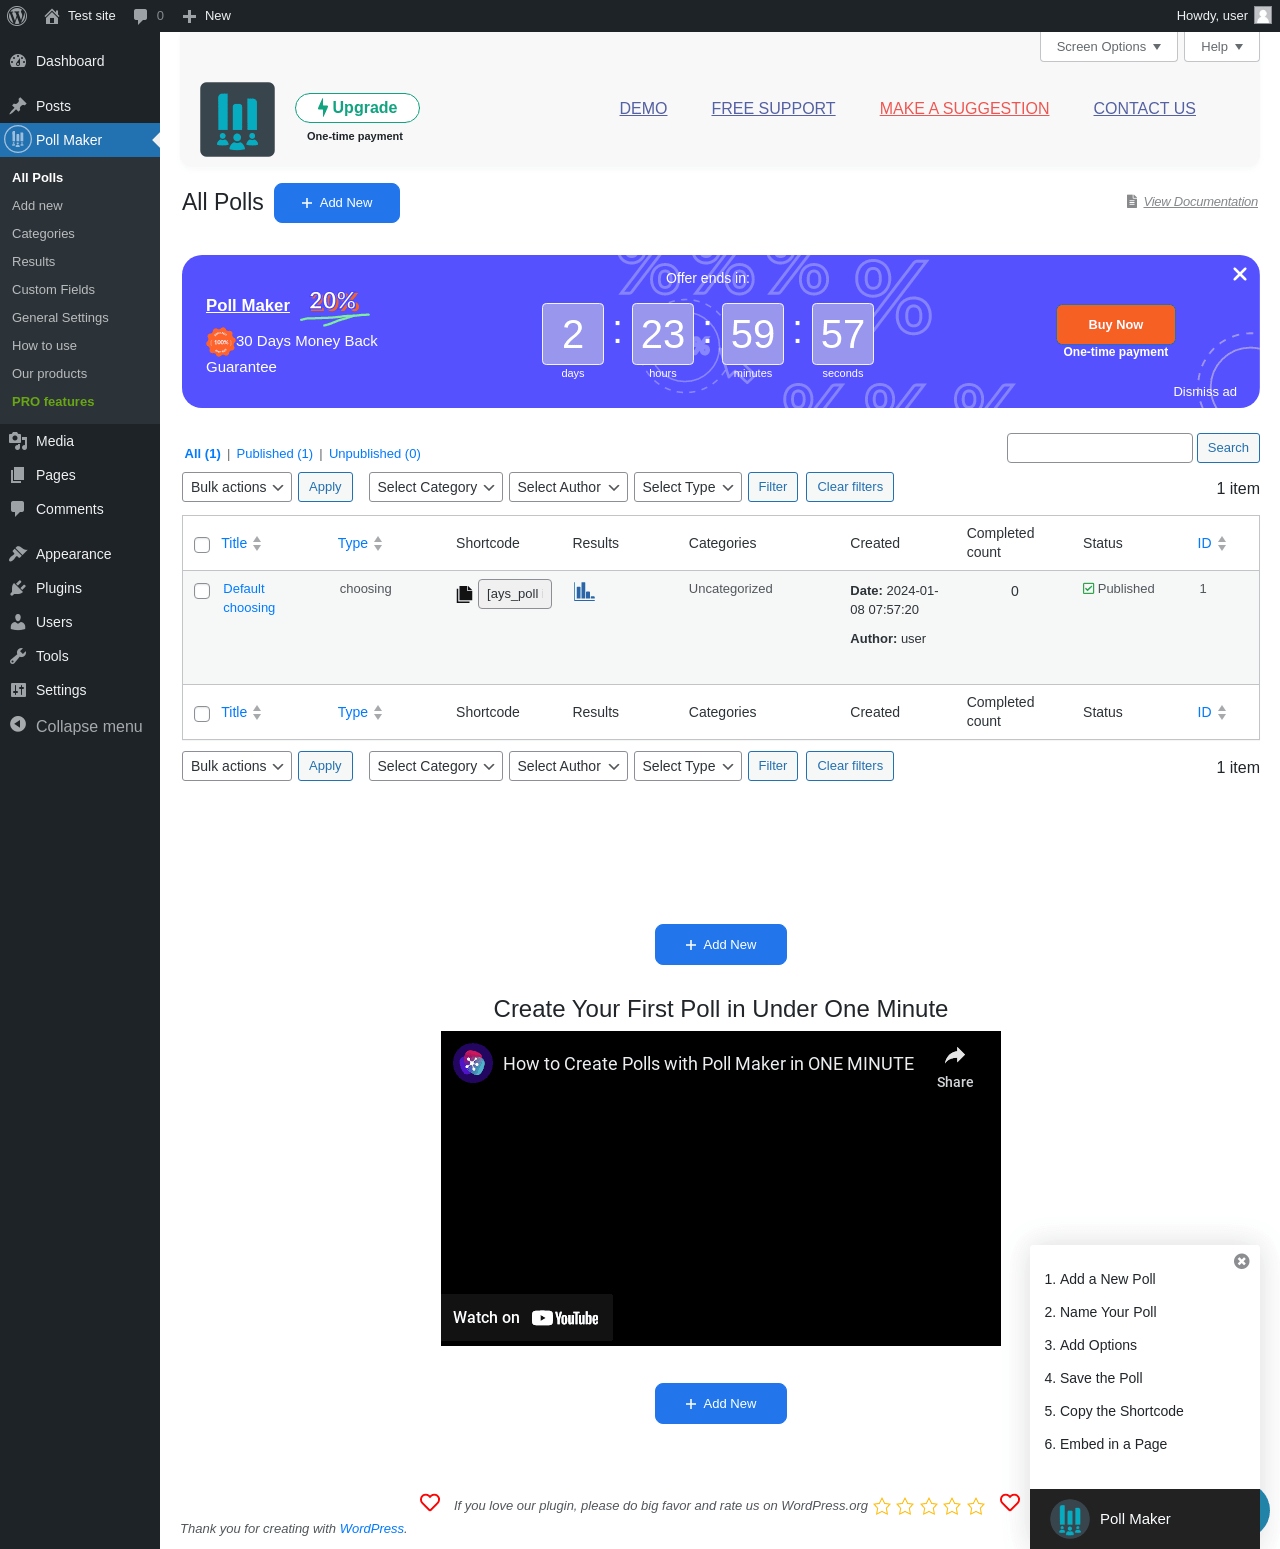Open top Bulk actions dropdown
This screenshot has width=1280, height=1549.
237,487
